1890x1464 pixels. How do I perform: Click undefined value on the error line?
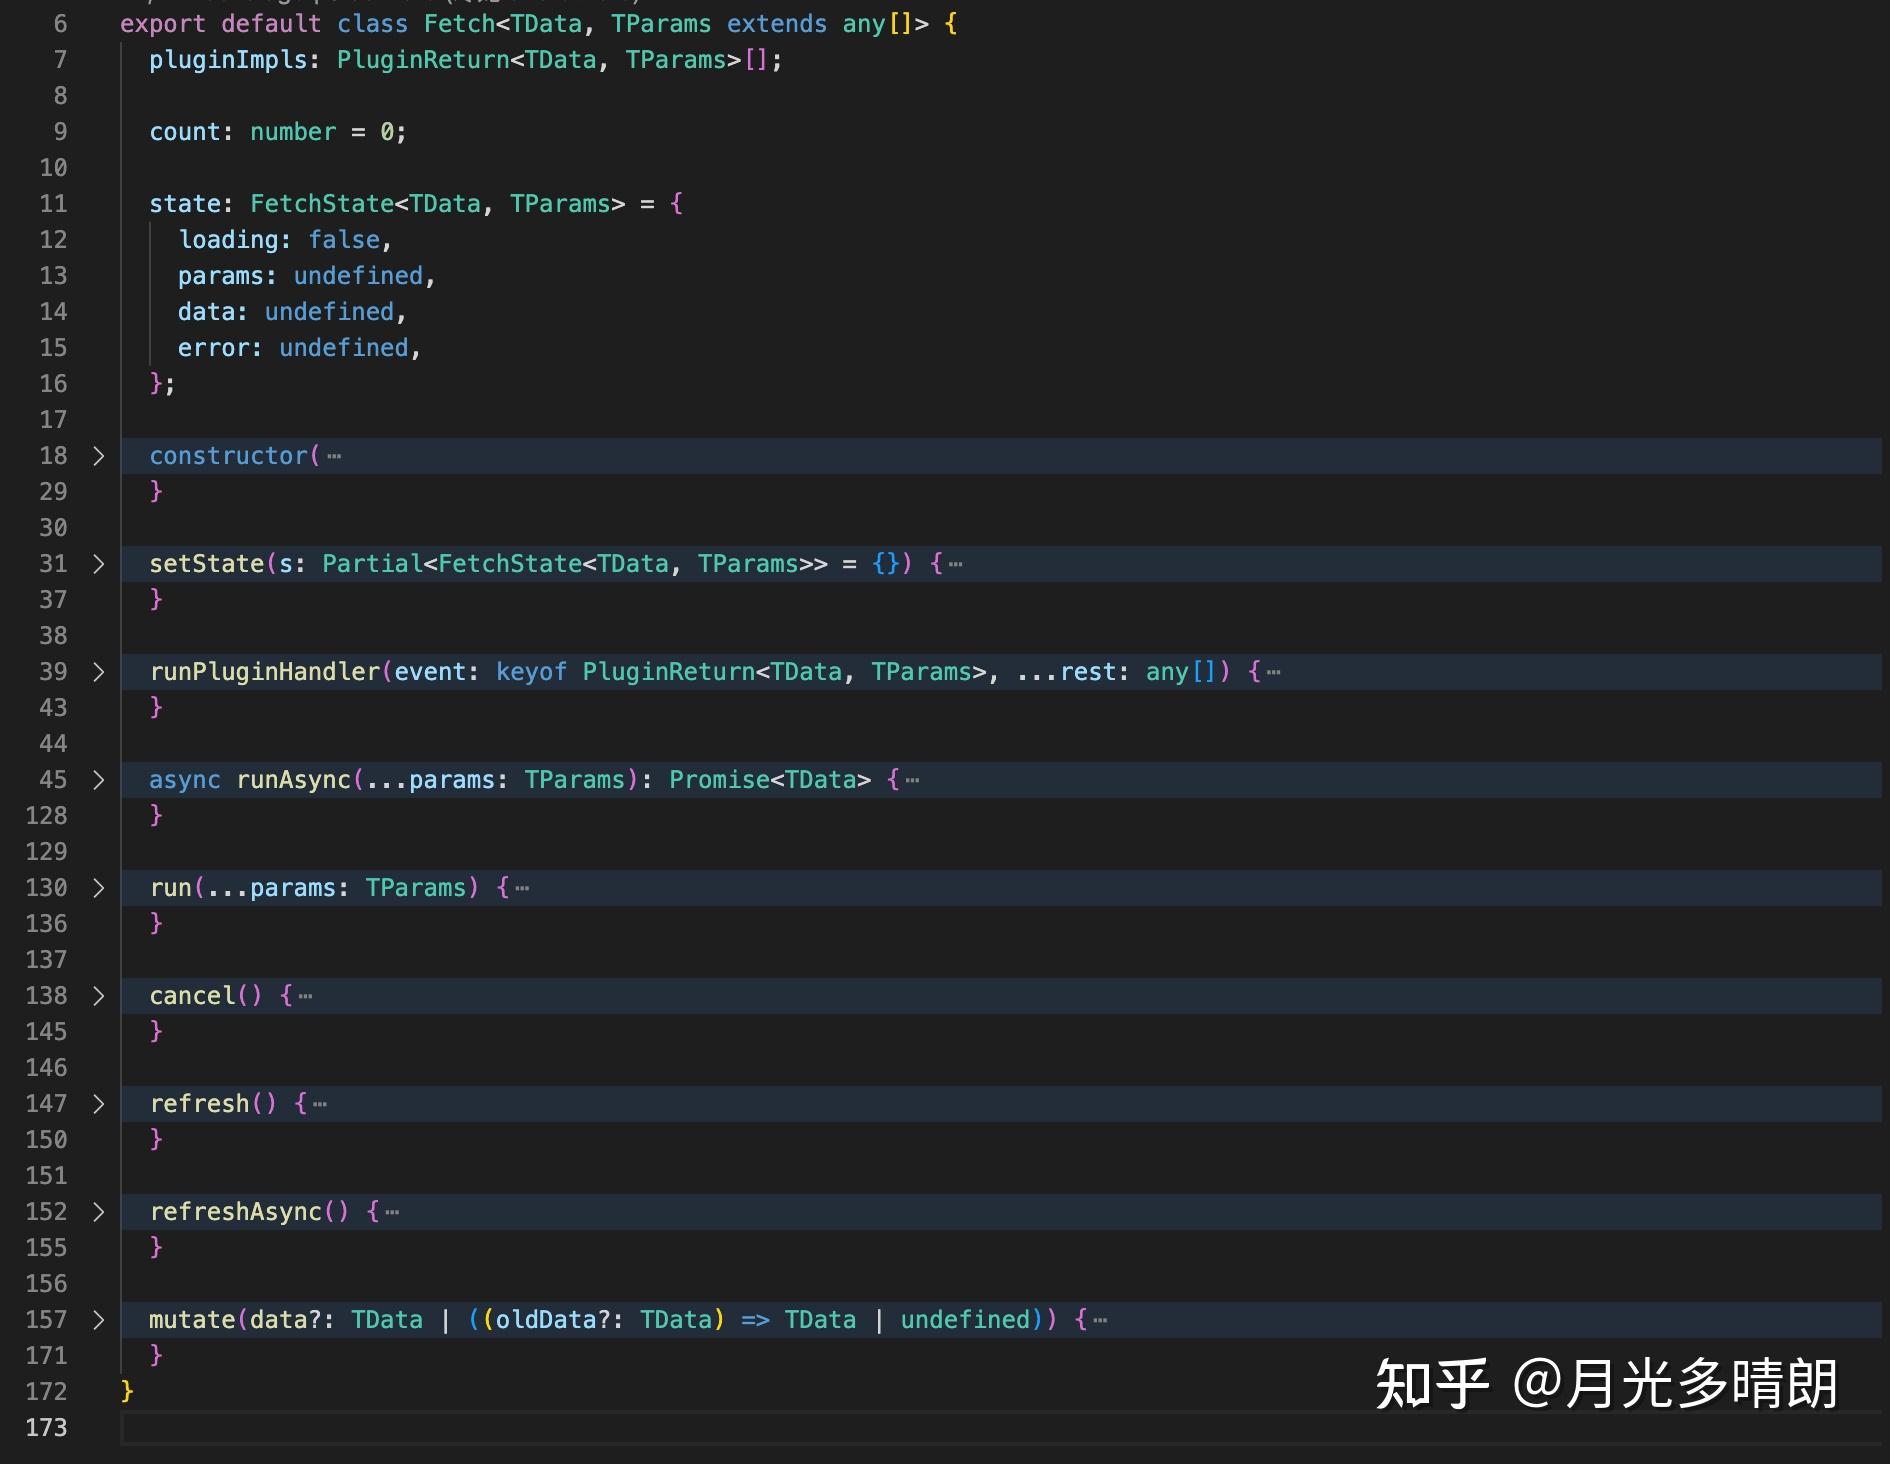[343, 347]
